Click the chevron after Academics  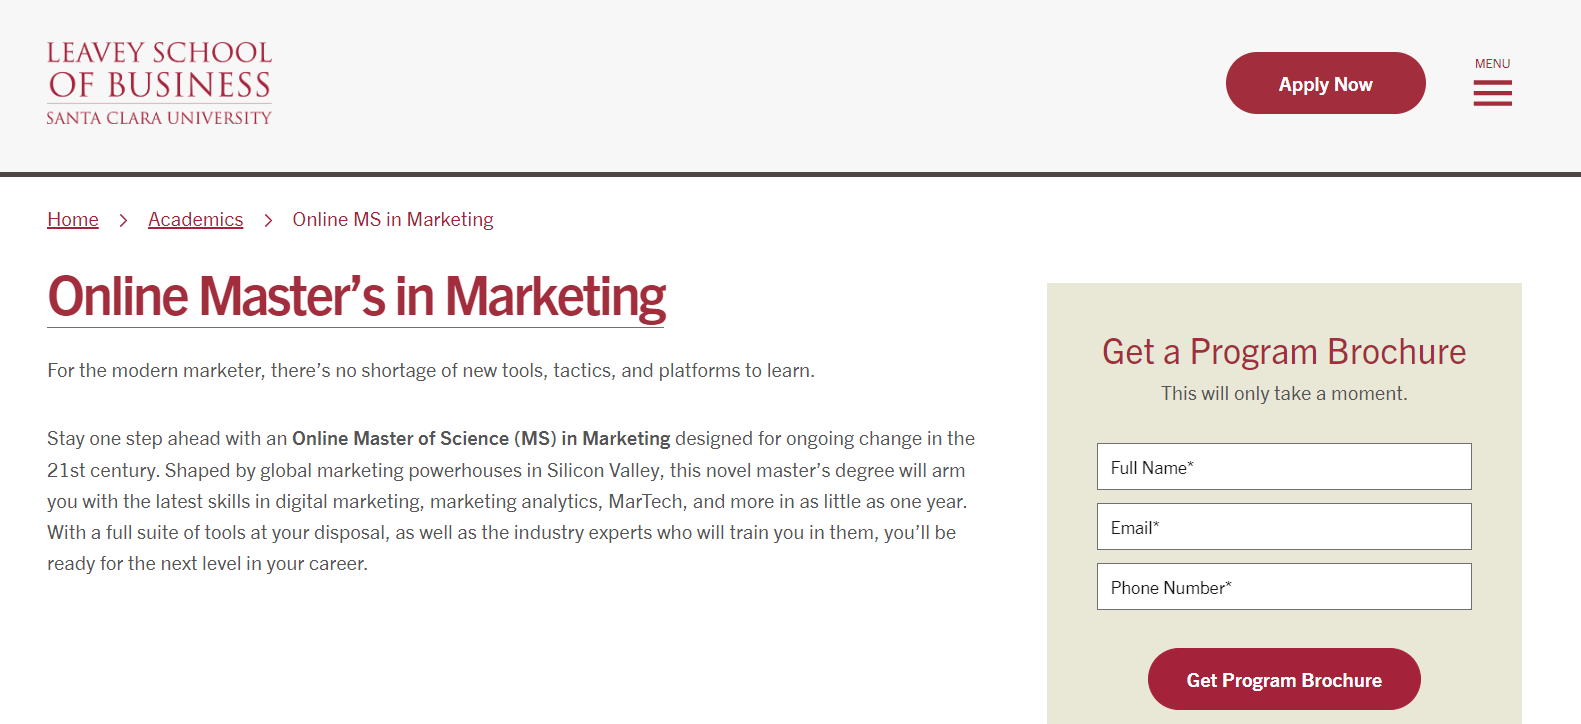point(267,219)
